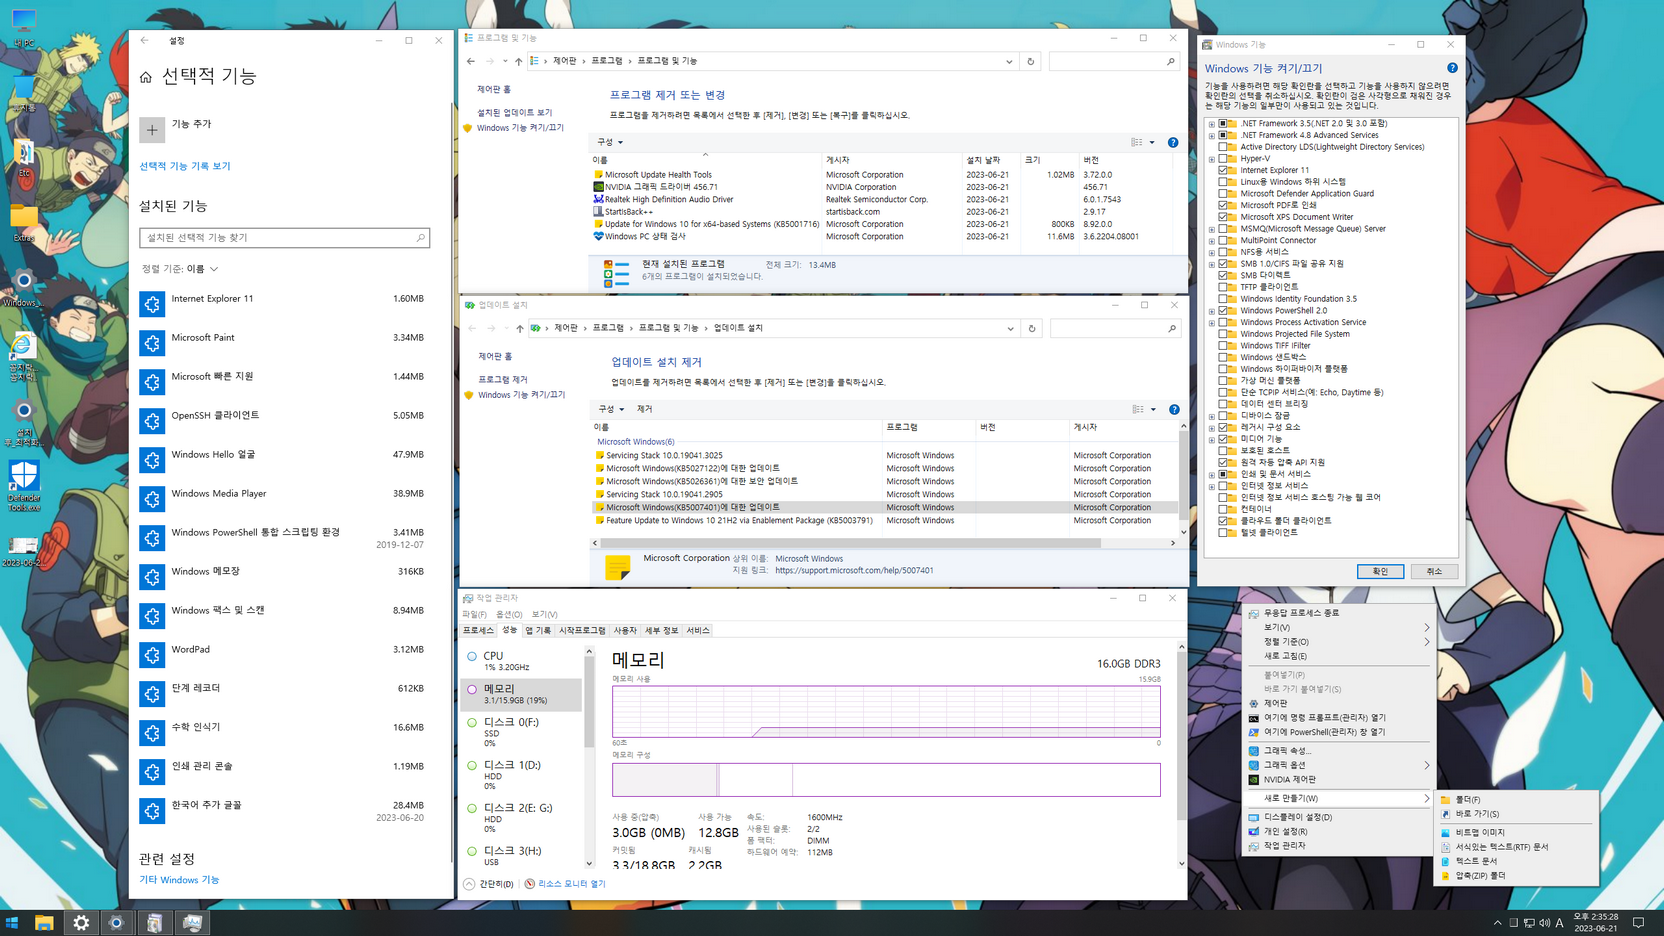Image resolution: width=1664 pixels, height=936 pixels.
Task: Open the 기타 Windows 기능 link
Action: tap(179, 880)
